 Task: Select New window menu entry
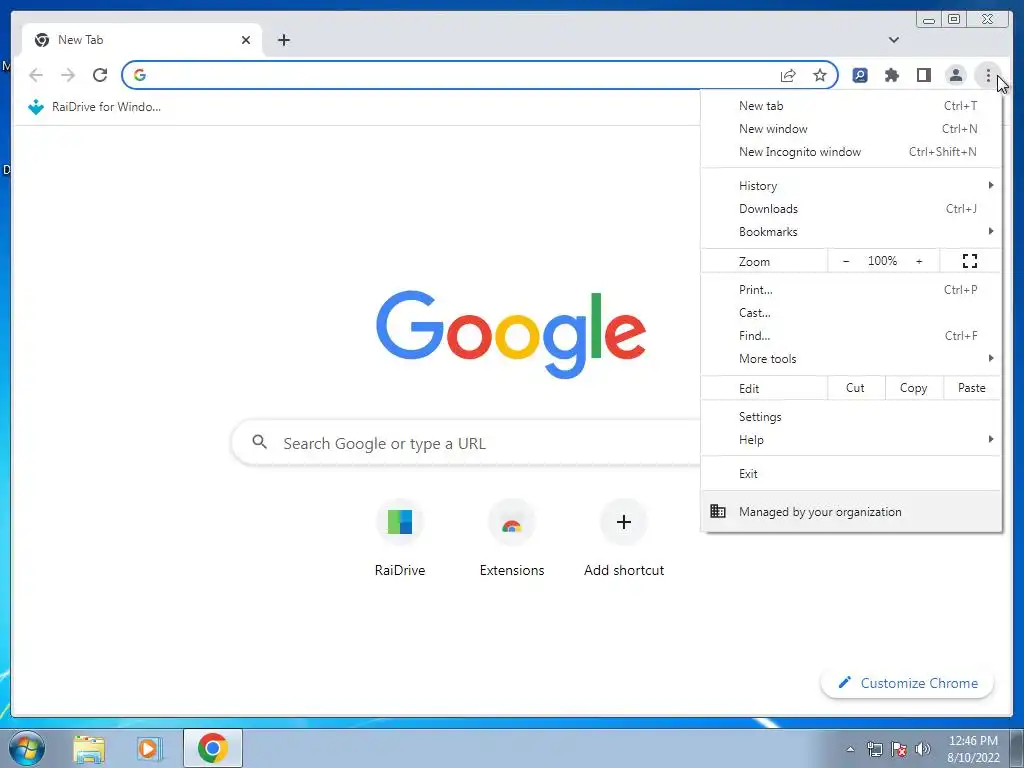pos(851,129)
